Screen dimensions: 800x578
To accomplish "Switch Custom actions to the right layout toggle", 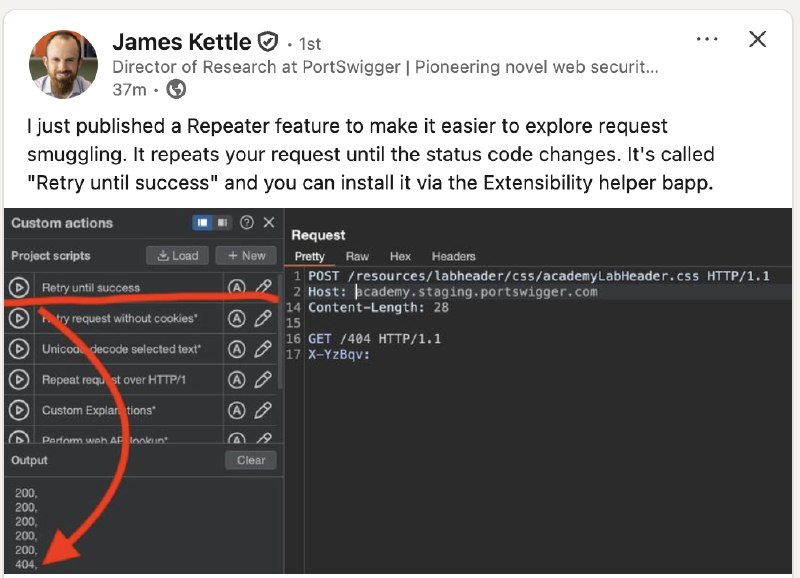I will click(x=223, y=223).
